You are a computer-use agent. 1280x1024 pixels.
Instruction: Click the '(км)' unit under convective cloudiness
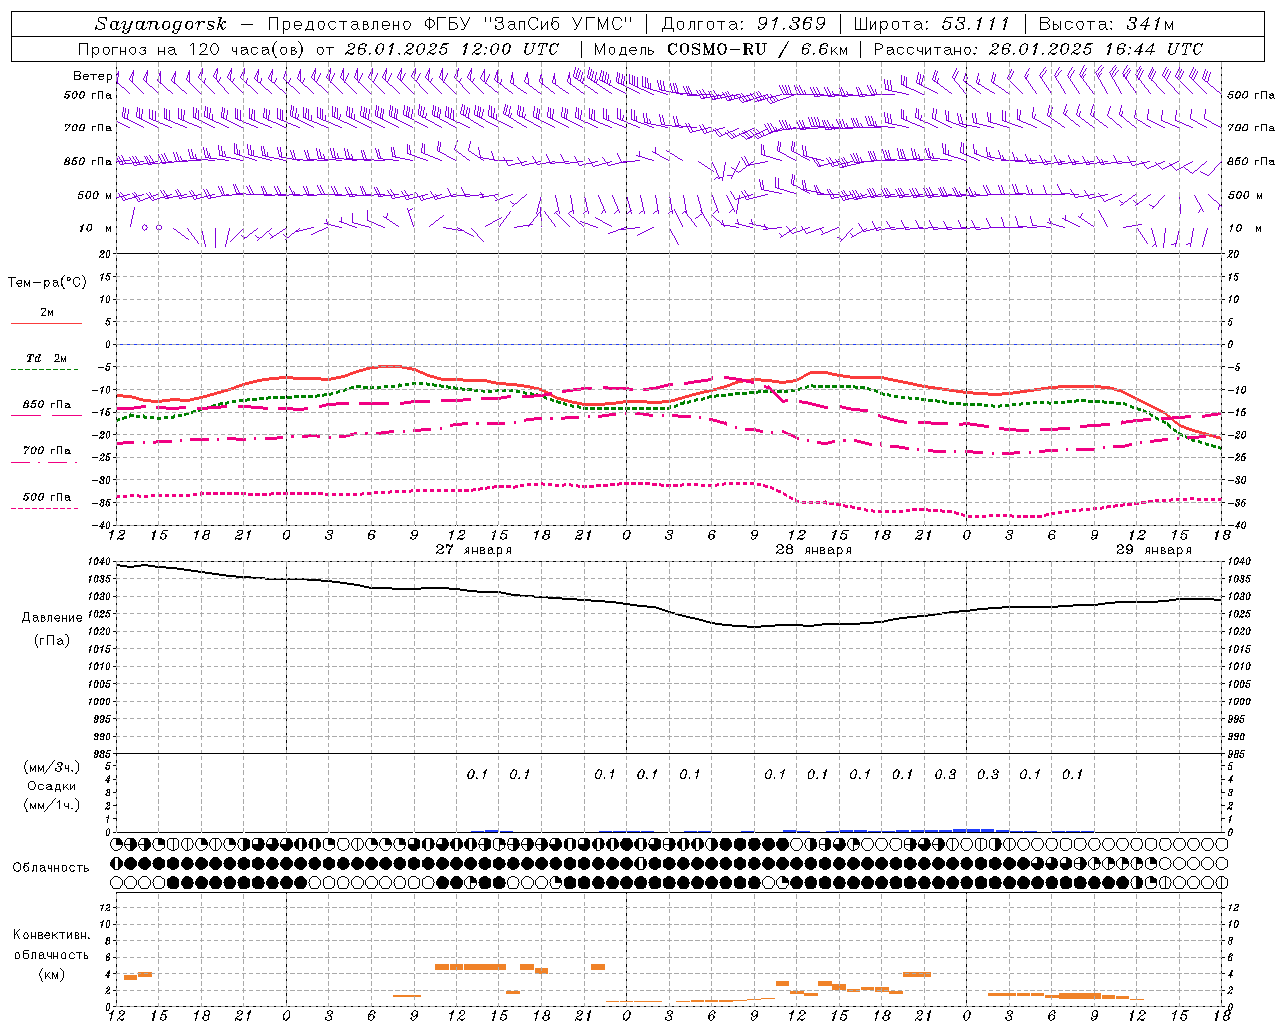(51, 974)
